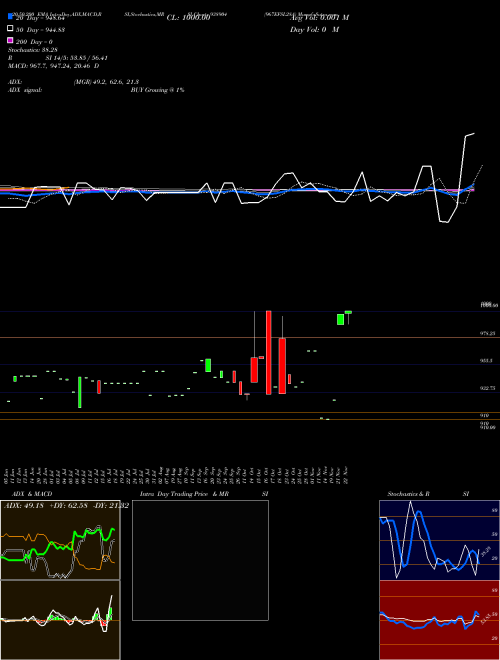
Task: Click the last green candle near 1000 level
Action: click(348, 312)
